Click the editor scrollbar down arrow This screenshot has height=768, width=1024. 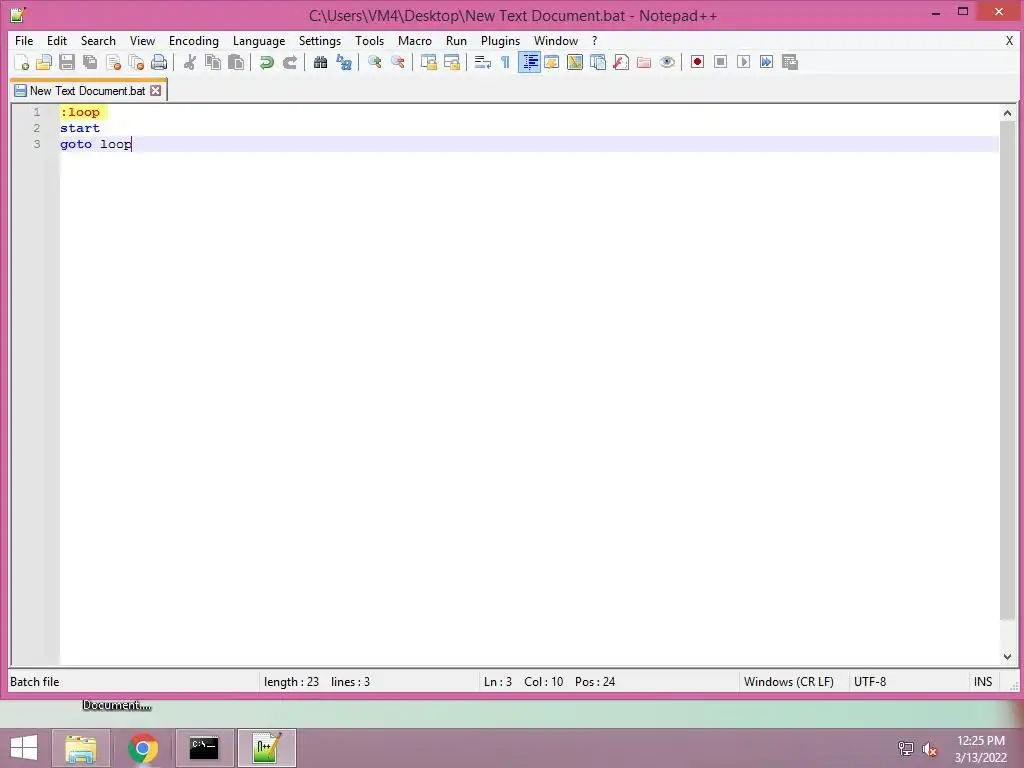[1007, 657]
